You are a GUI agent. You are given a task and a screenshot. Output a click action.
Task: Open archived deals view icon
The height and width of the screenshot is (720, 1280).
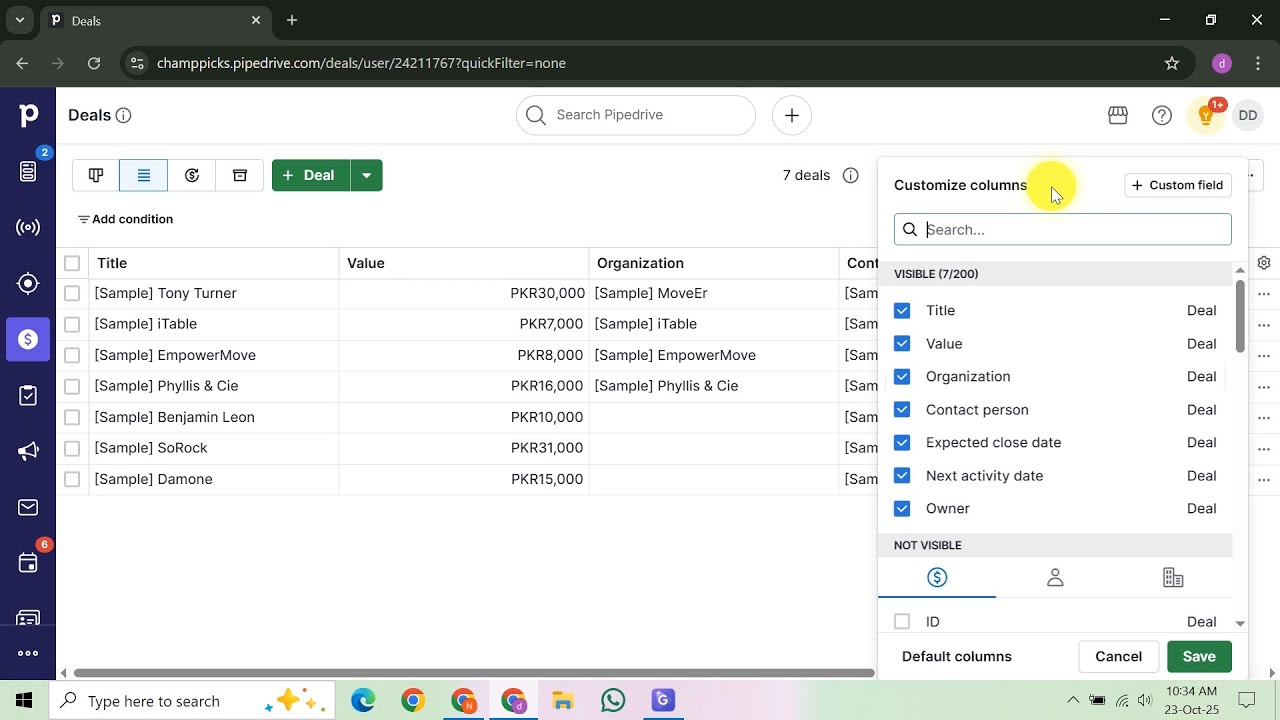click(x=240, y=175)
